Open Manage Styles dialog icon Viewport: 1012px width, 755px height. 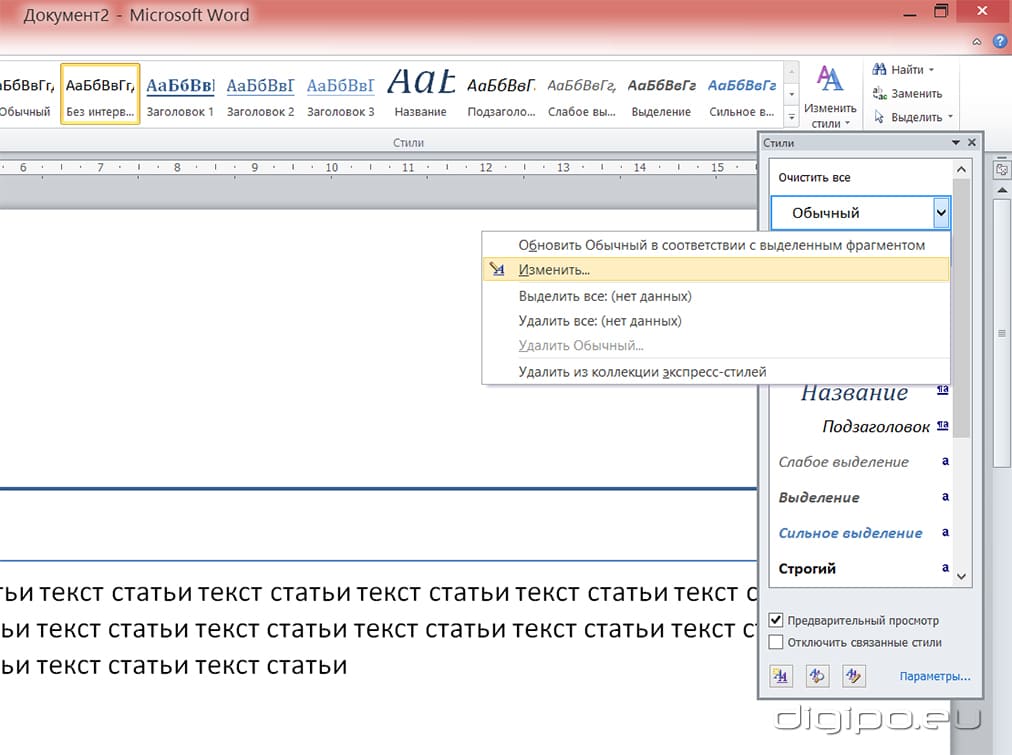tap(853, 676)
